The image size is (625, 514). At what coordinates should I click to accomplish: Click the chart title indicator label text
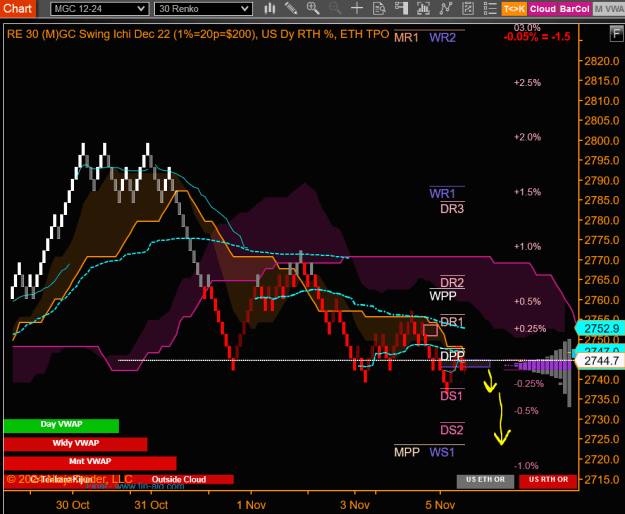click(198, 34)
